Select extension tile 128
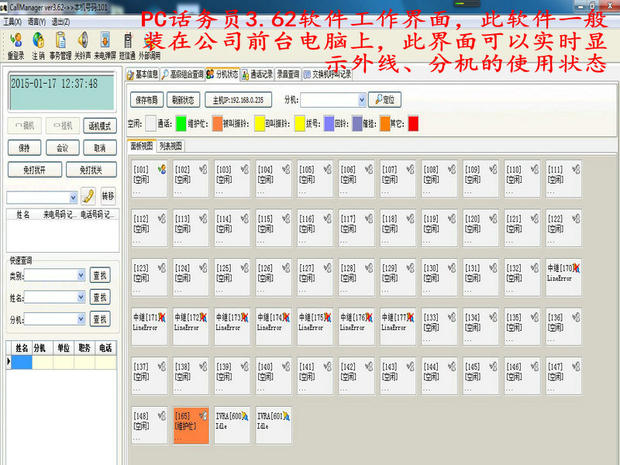This screenshot has height=465, width=620. pyautogui.click(x=357, y=278)
